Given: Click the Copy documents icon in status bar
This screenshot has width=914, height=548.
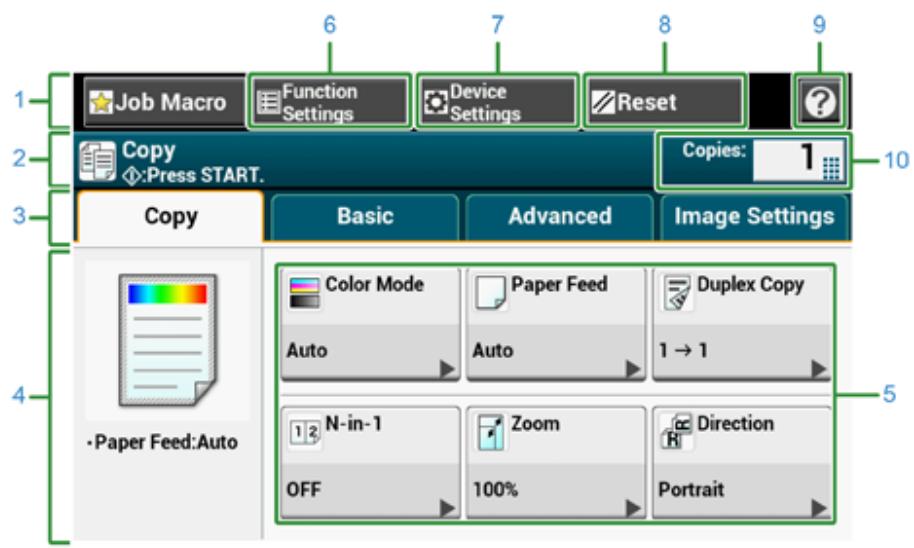Looking at the screenshot, I should [97, 161].
